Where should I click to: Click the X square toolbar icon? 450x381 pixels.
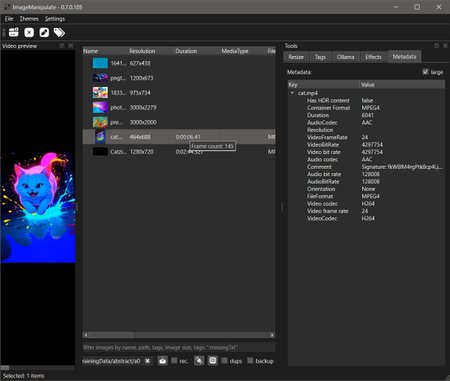[29, 32]
